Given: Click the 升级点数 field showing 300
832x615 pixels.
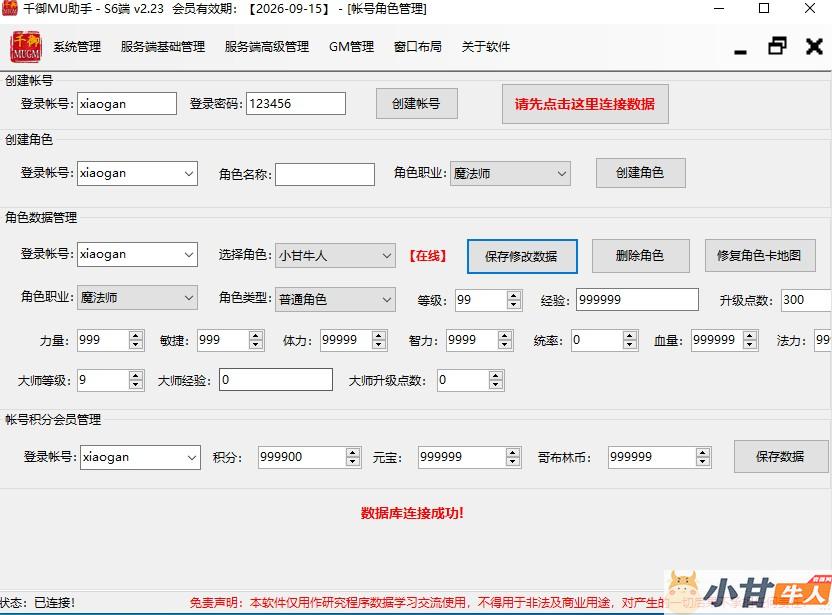Looking at the screenshot, I should pos(806,300).
